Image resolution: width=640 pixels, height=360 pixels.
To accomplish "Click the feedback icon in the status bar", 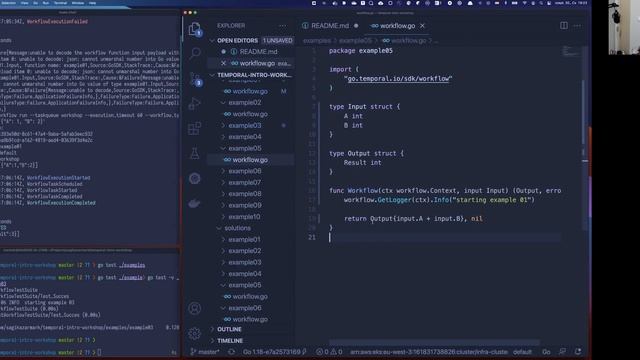I will (562, 351).
